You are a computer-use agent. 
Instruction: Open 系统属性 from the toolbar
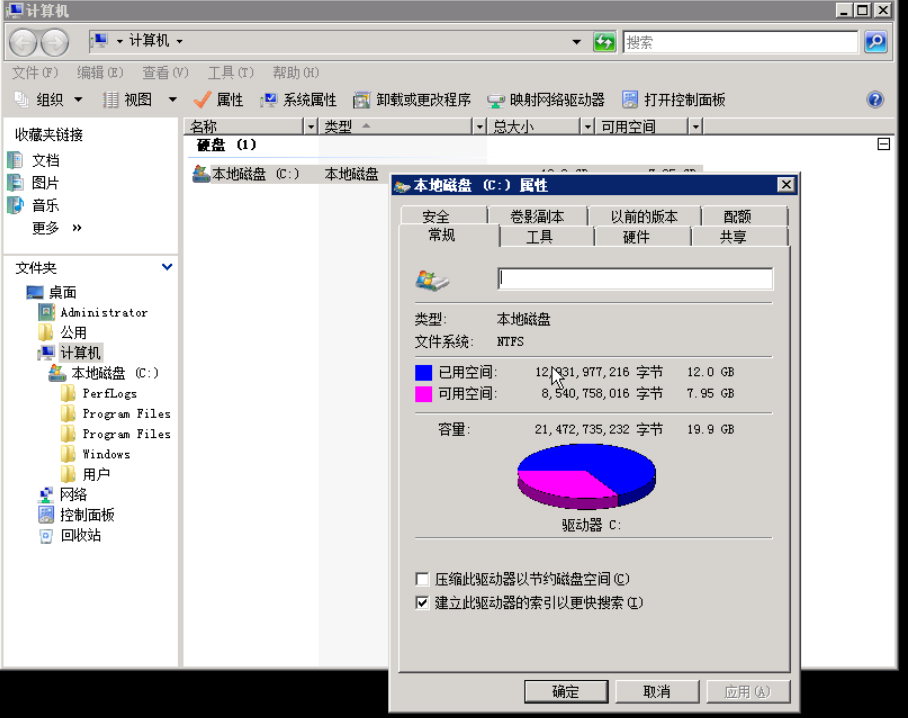click(x=298, y=100)
